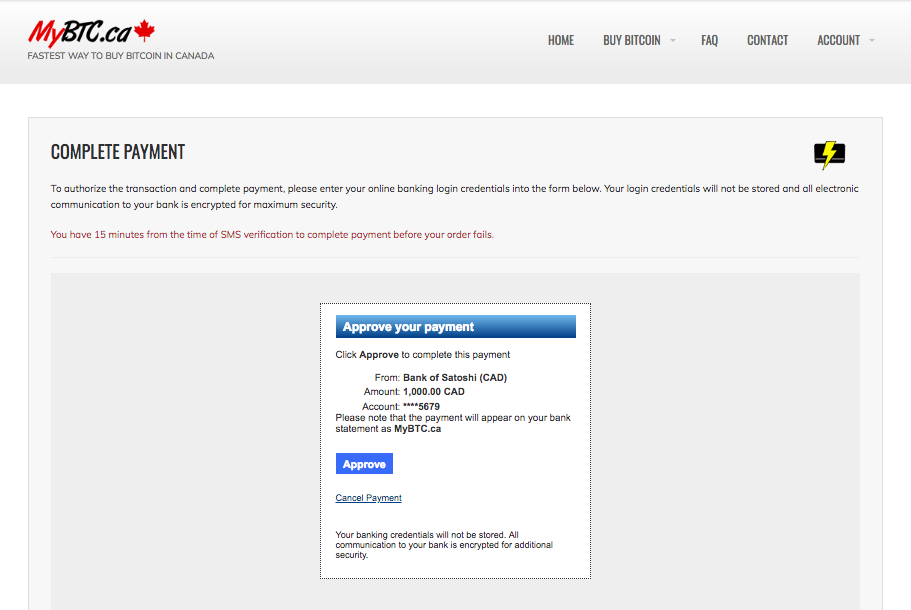911x610 pixels.
Task: Select the 'Approve your payment' header bar
Action: (x=456, y=326)
